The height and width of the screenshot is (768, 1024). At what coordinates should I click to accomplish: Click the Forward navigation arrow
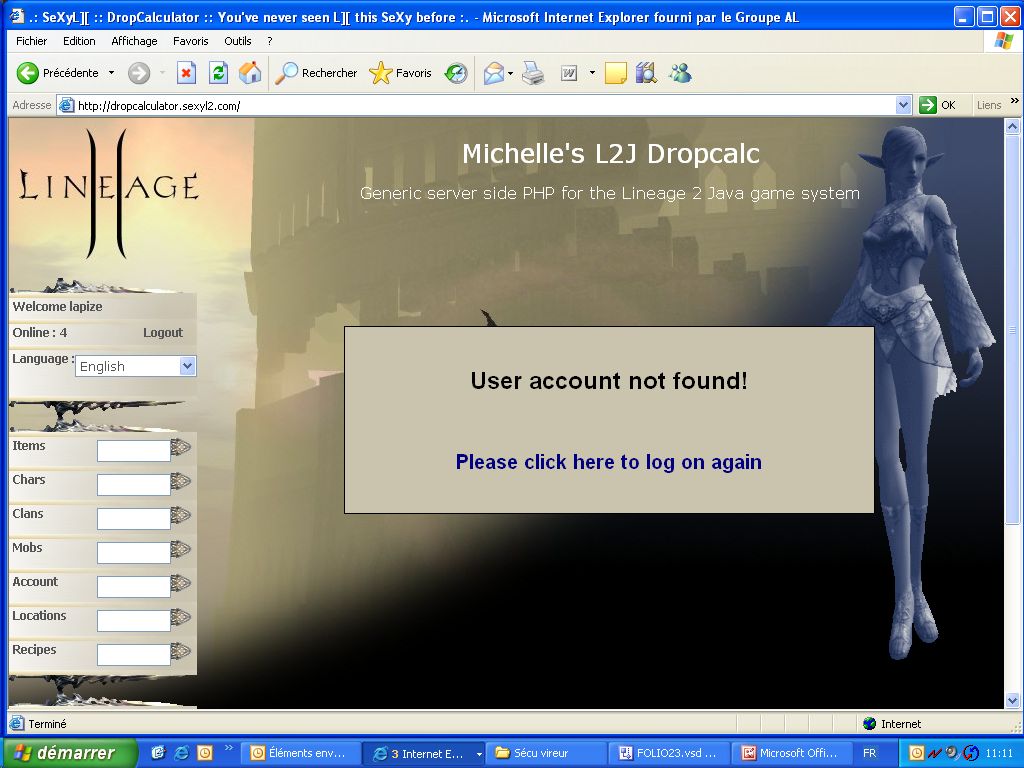click(x=138, y=73)
